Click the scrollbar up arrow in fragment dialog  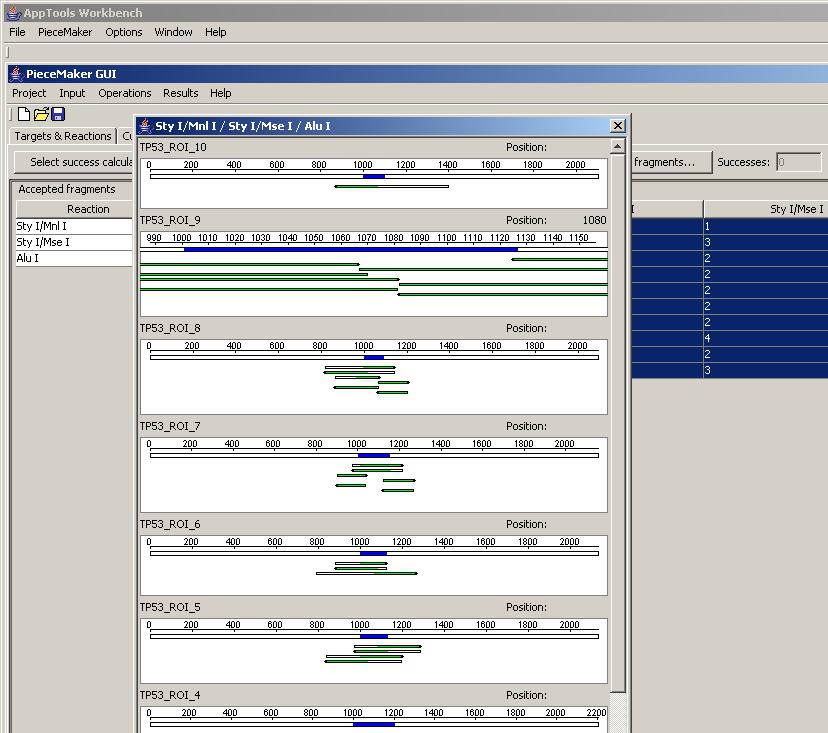(618, 147)
